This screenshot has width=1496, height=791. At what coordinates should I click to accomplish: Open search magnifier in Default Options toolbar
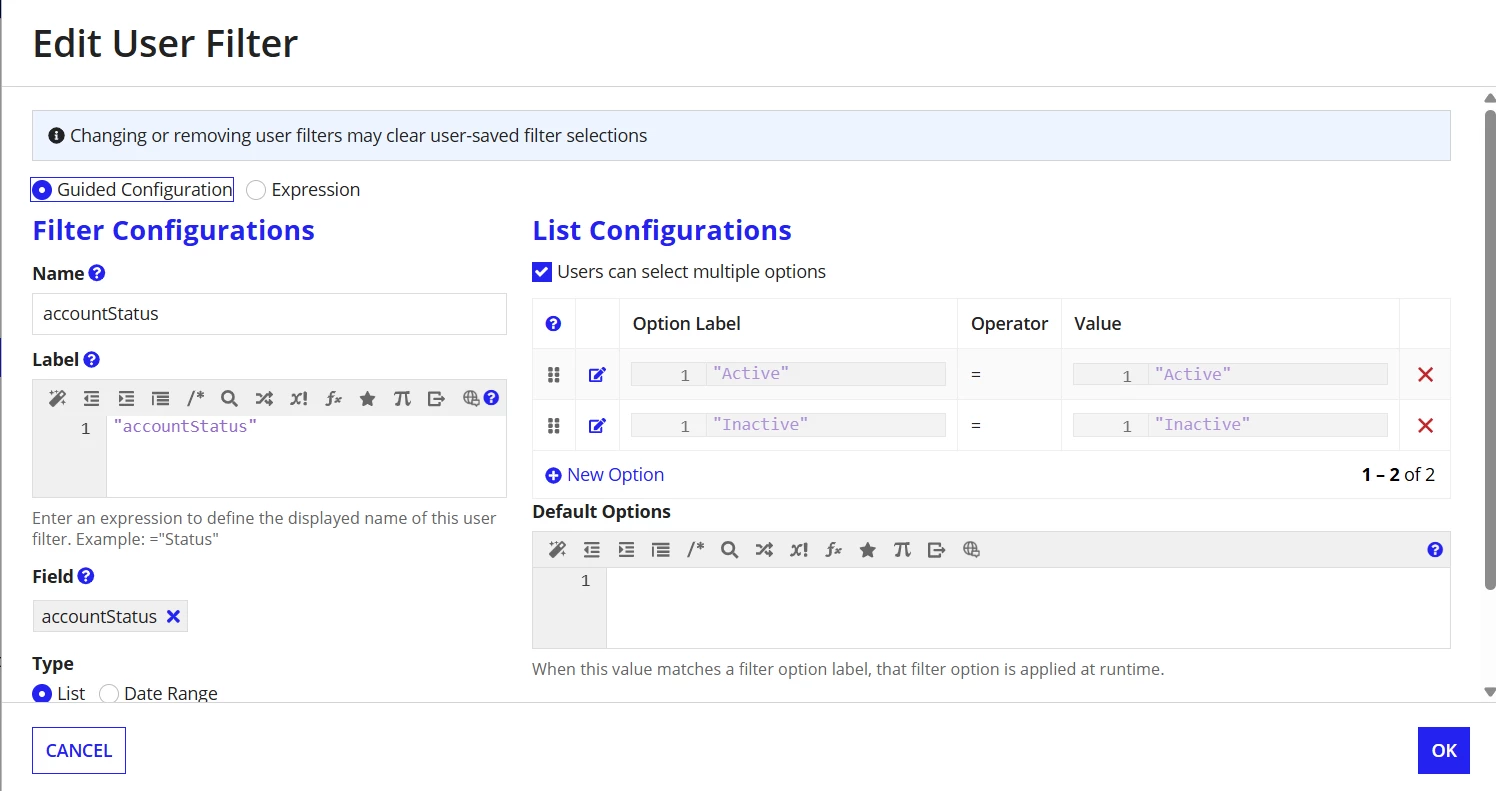(x=729, y=549)
